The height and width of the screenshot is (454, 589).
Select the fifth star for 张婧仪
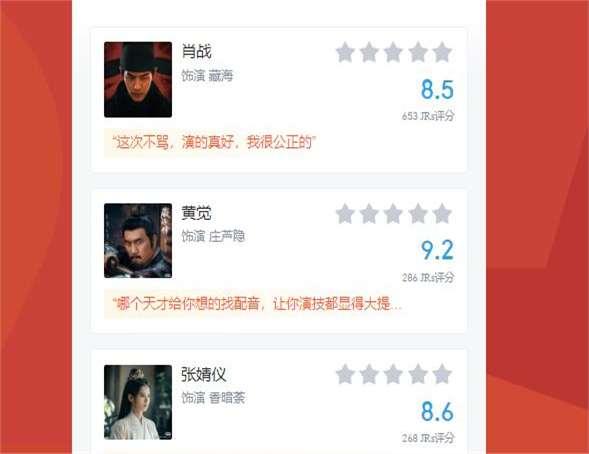tap(442, 374)
